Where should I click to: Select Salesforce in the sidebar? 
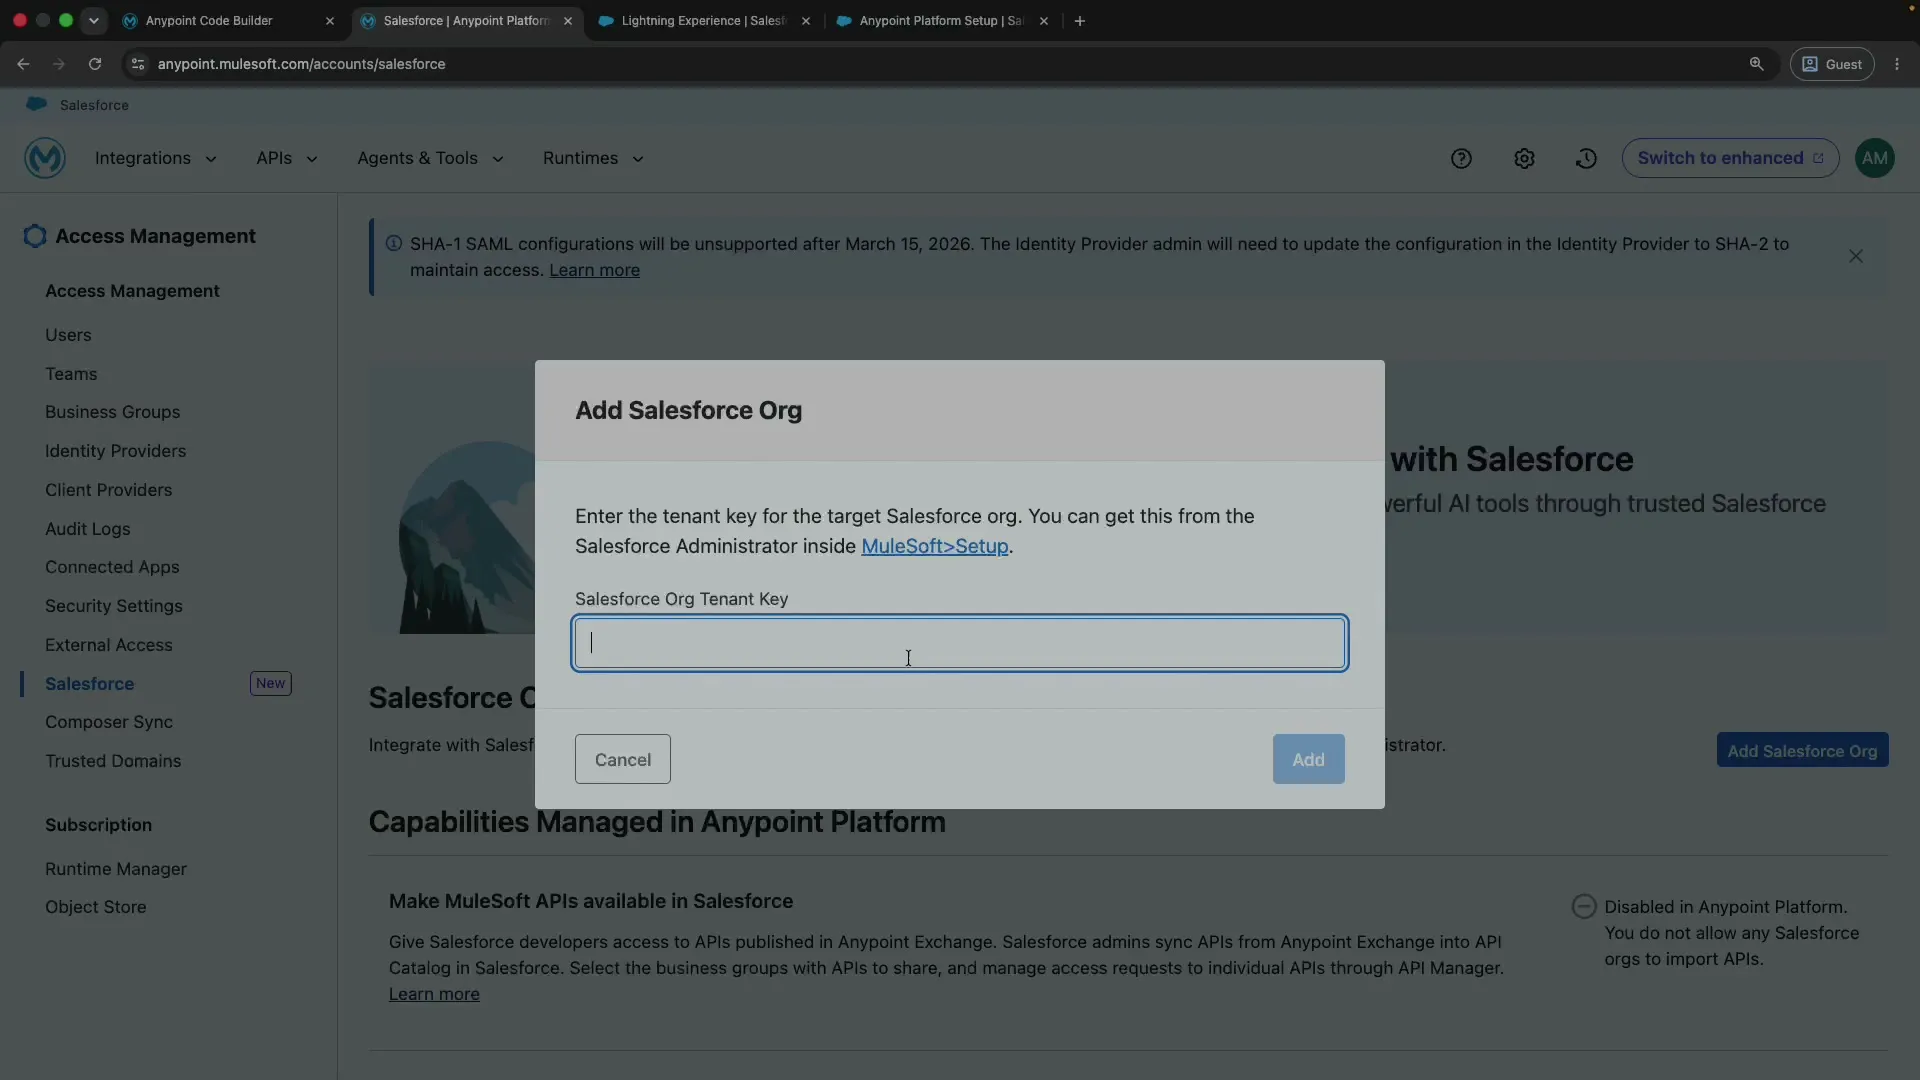[x=89, y=684]
